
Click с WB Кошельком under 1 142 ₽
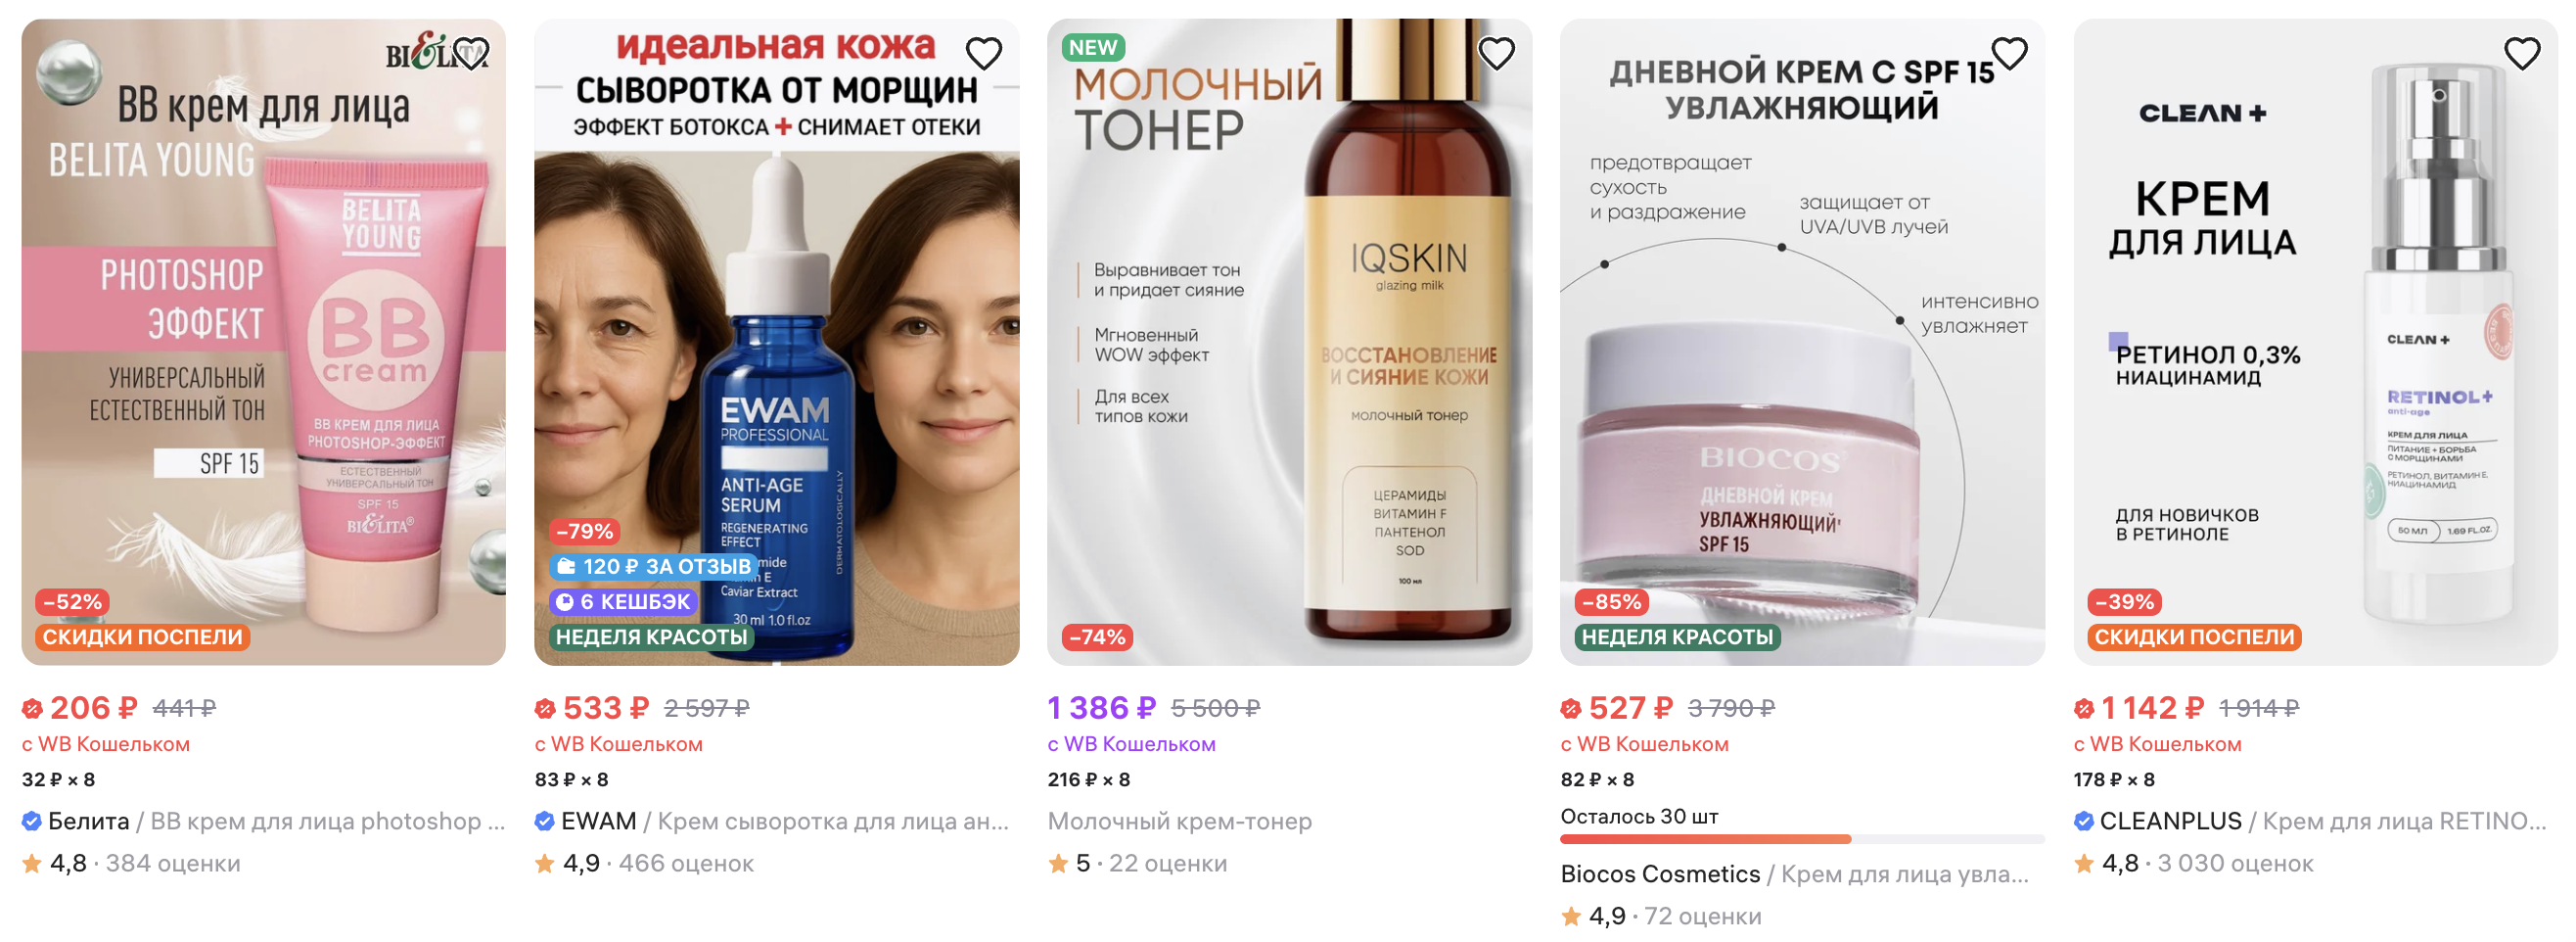coord(2157,744)
